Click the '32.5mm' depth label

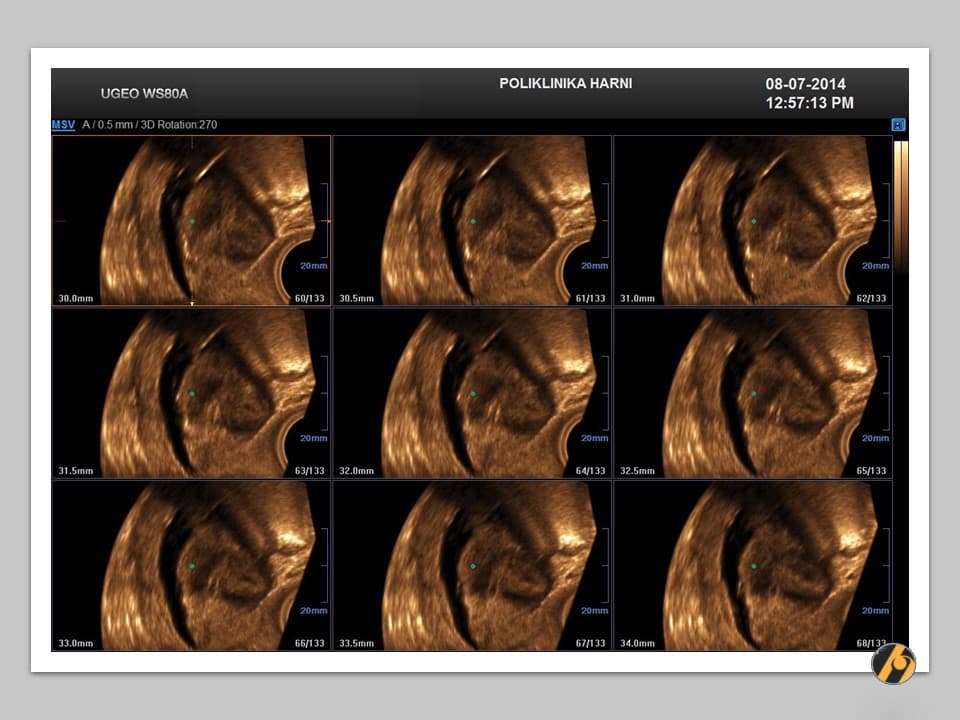637,471
